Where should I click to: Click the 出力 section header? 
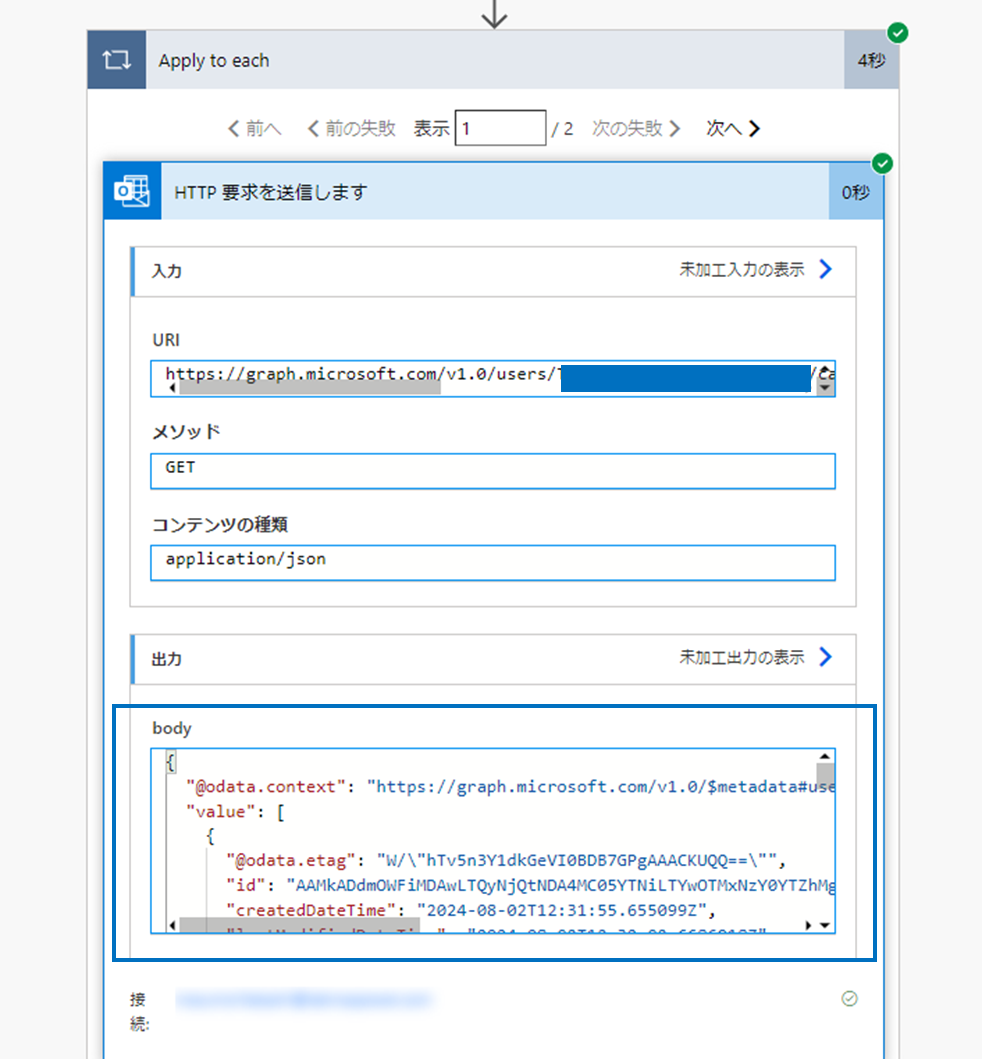click(x=494, y=659)
